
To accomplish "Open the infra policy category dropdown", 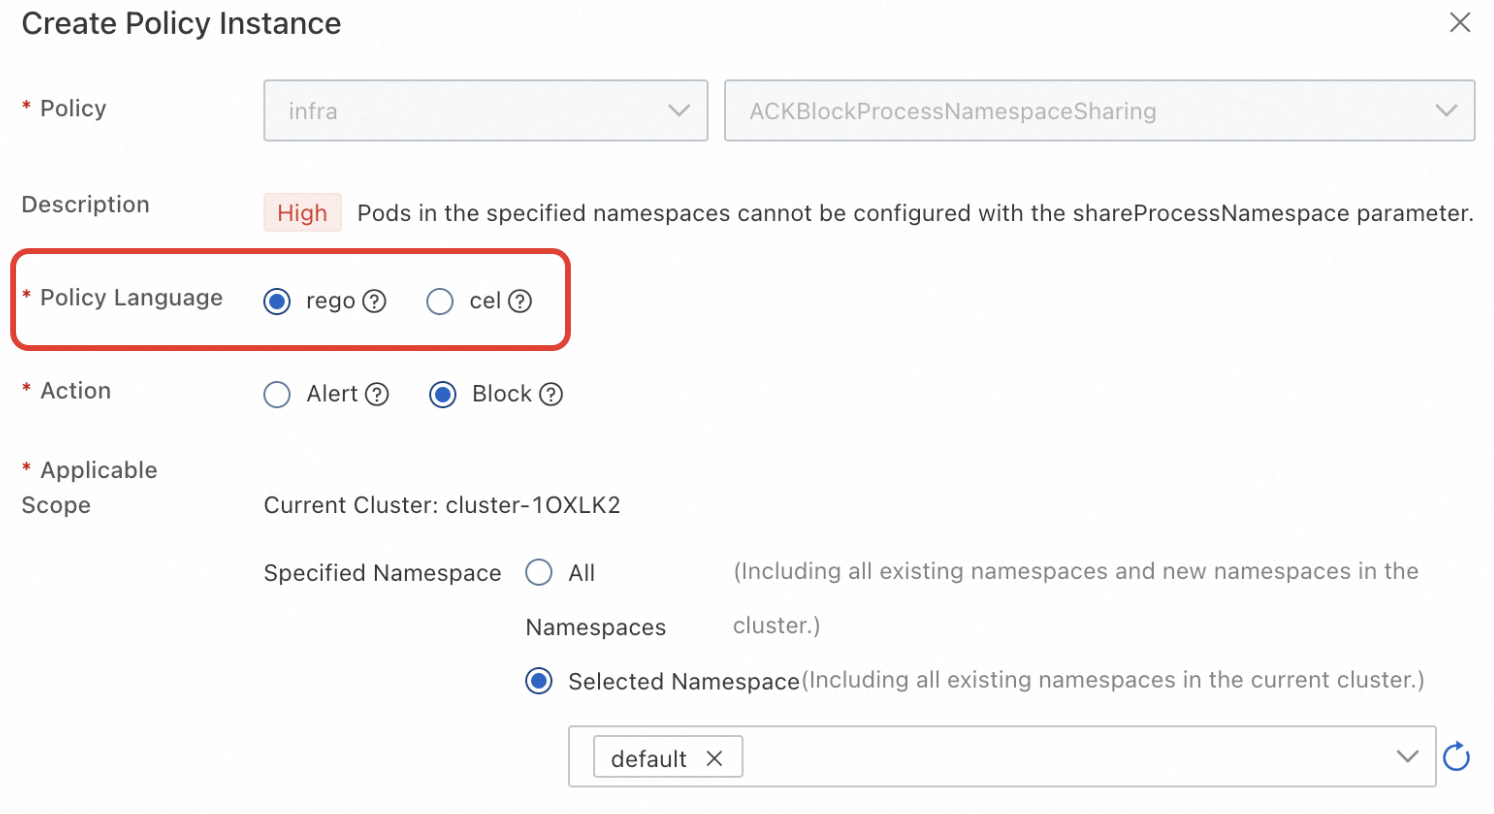I will (x=486, y=110).
